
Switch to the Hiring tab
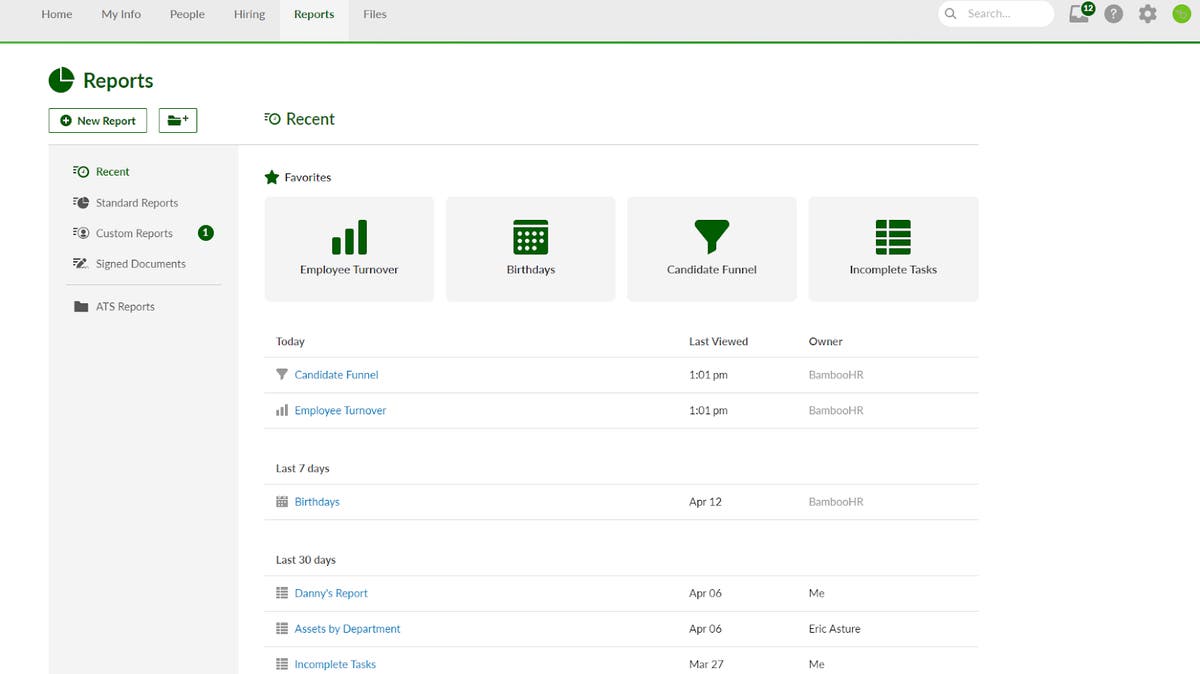click(x=248, y=14)
